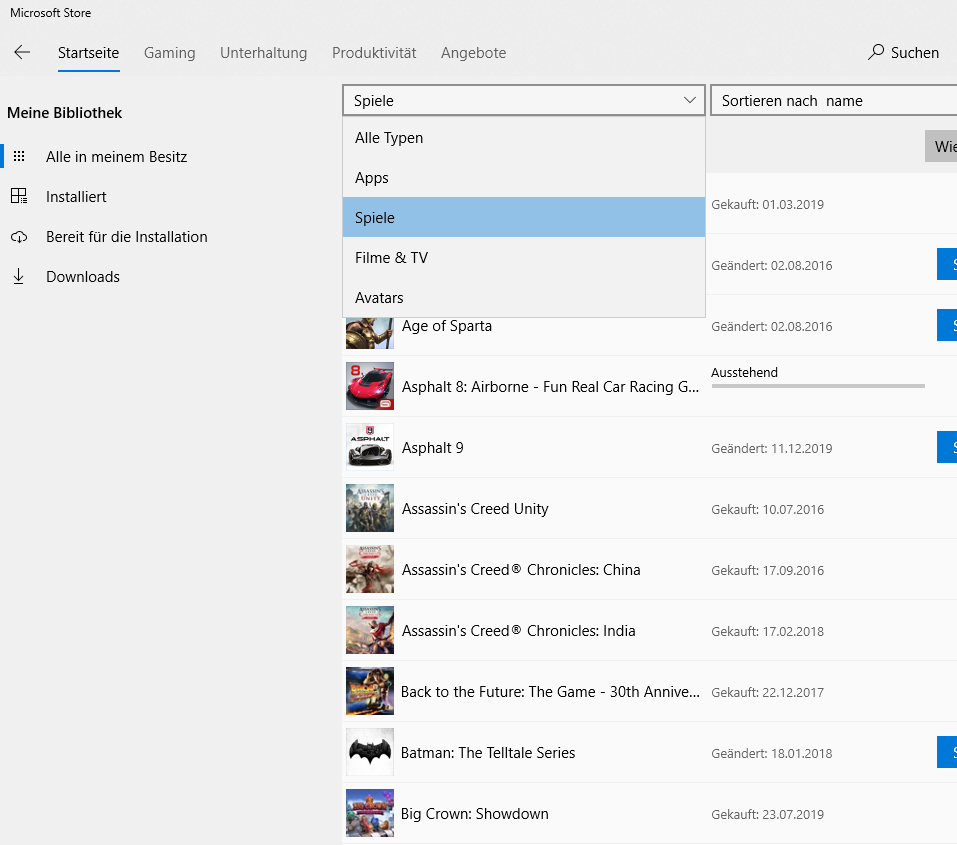Open the Batman bat logo thumbnail
The width and height of the screenshot is (957, 845).
tap(370, 752)
